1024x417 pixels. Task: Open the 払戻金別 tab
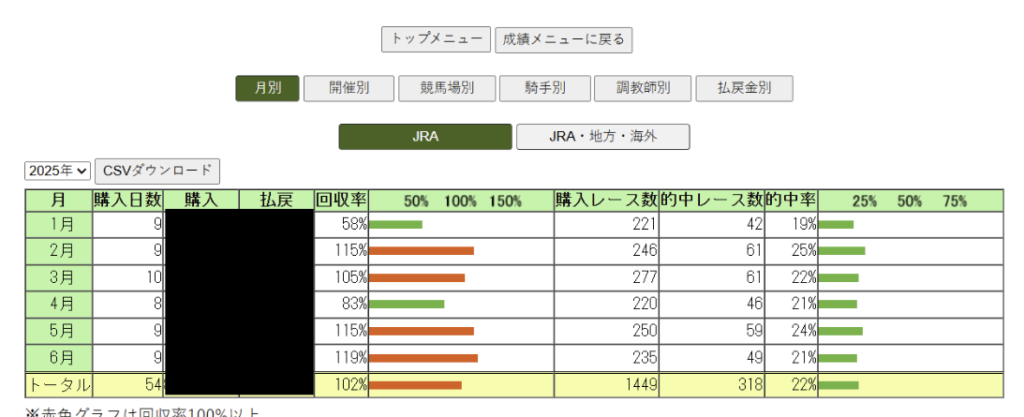pyautogui.click(x=744, y=88)
